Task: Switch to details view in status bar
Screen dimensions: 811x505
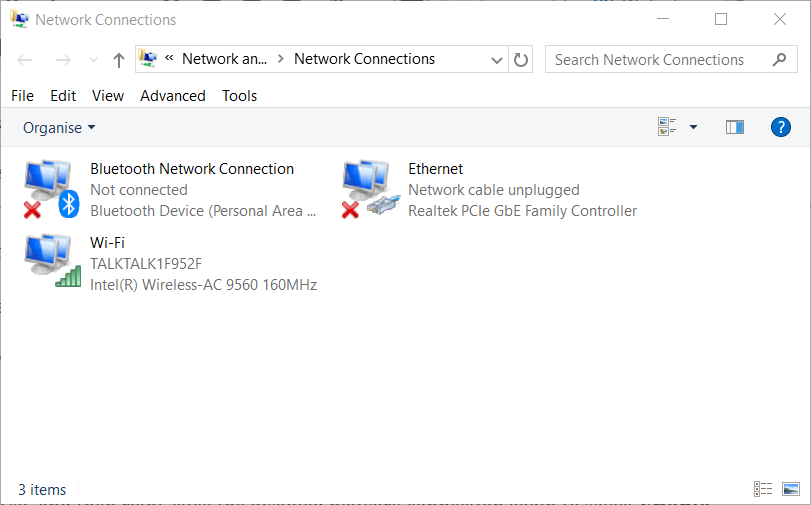Action: click(763, 489)
